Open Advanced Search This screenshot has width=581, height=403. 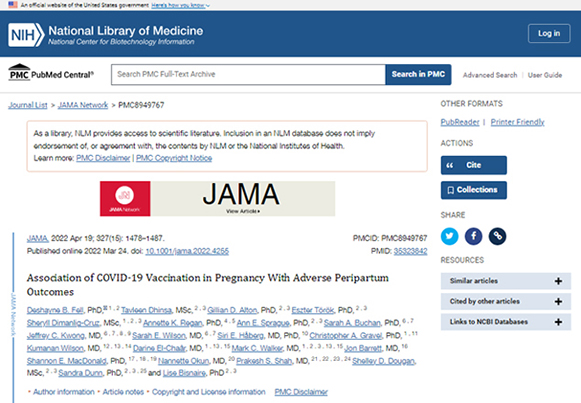(x=490, y=75)
